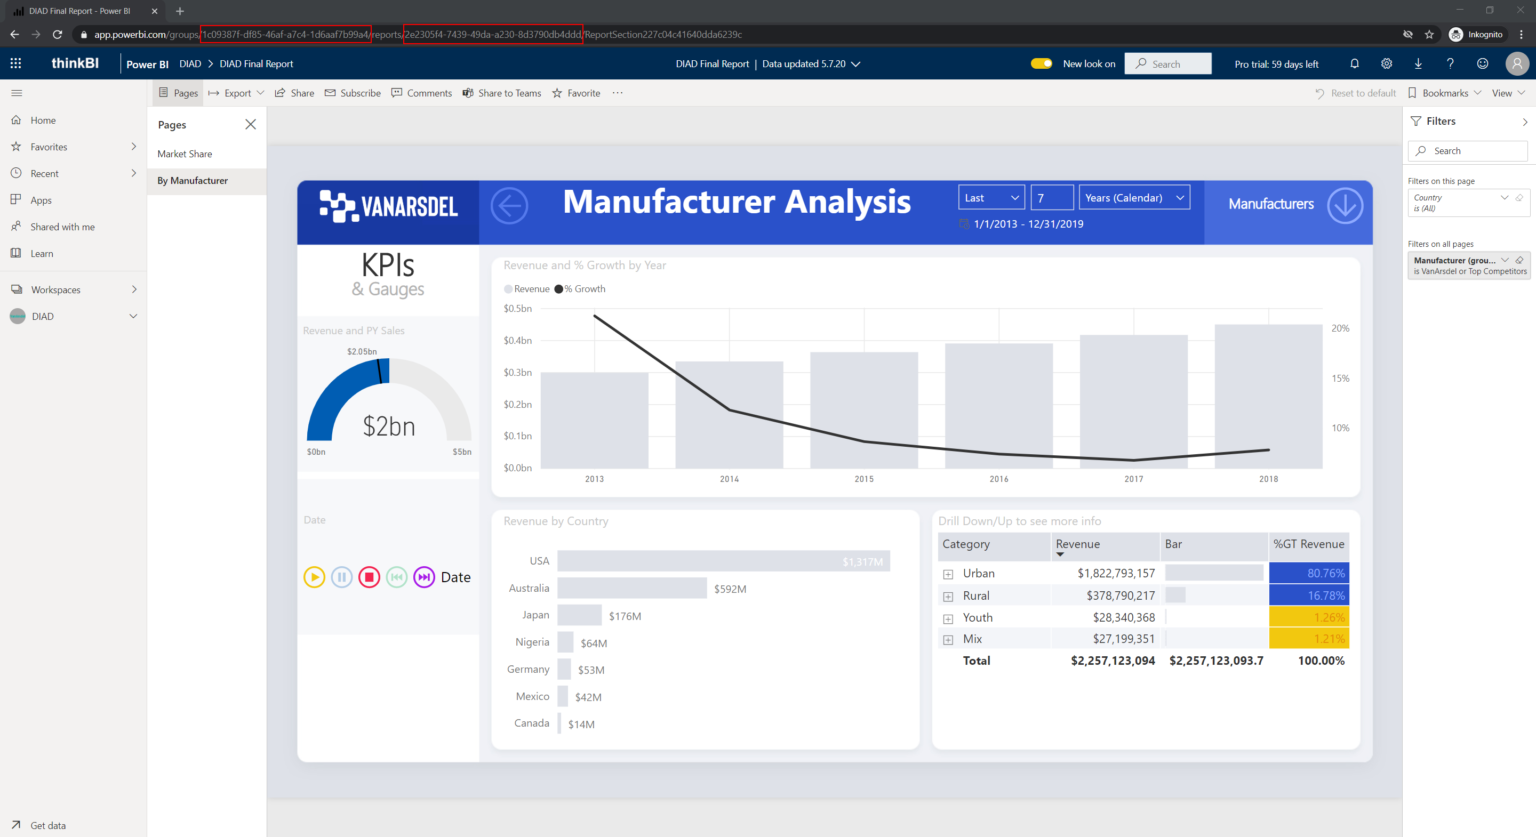Open the Settings gear menu
This screenshot has height=837, width=1536.
click(x=1386, y=63)
